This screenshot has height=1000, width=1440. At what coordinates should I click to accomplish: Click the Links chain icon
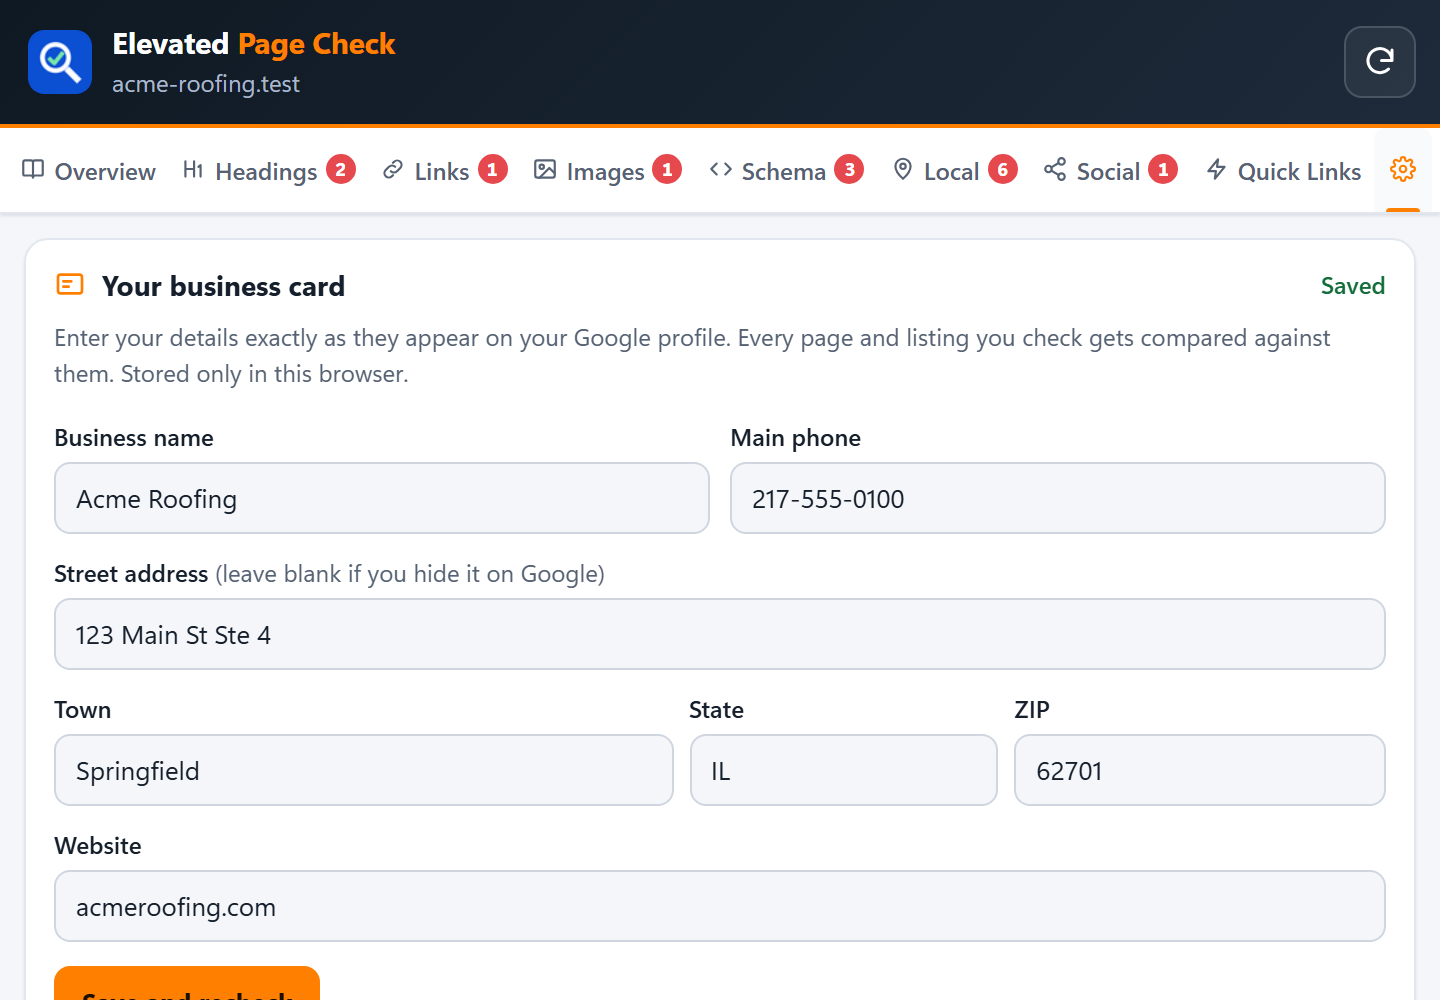[393, 170]
